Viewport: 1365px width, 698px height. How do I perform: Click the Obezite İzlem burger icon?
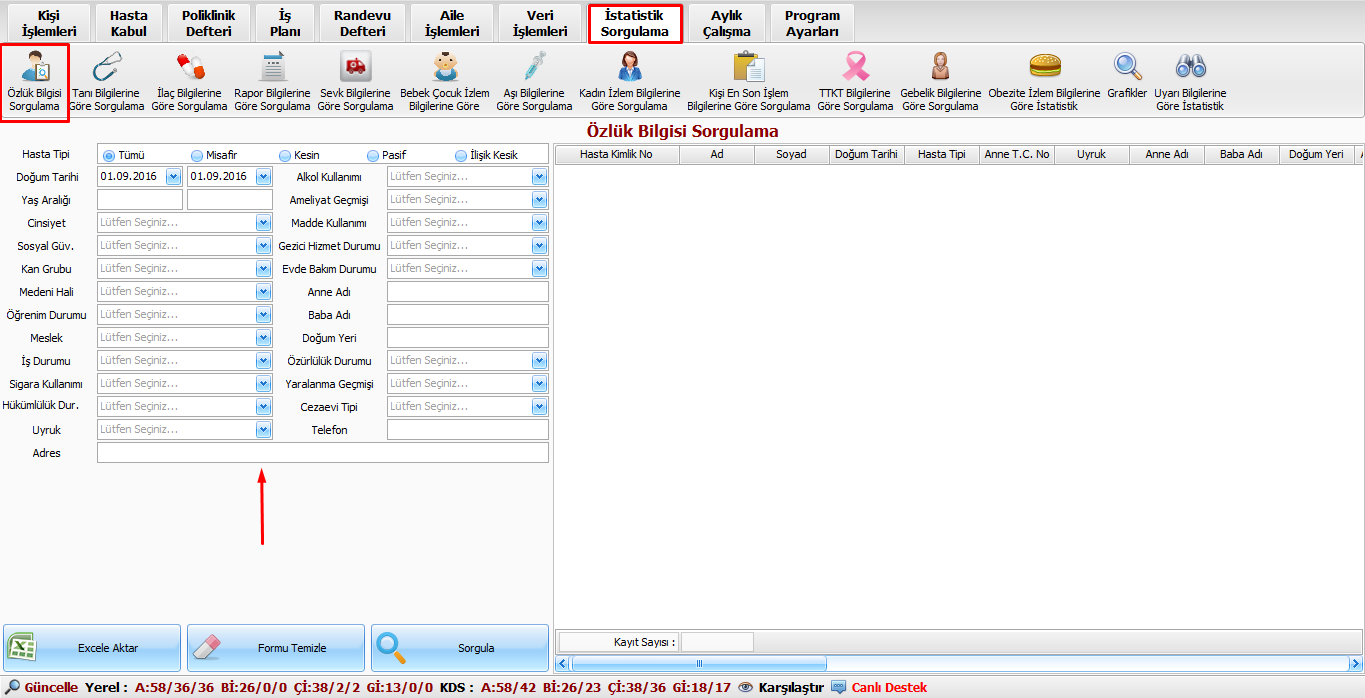tap(1044, 67)
